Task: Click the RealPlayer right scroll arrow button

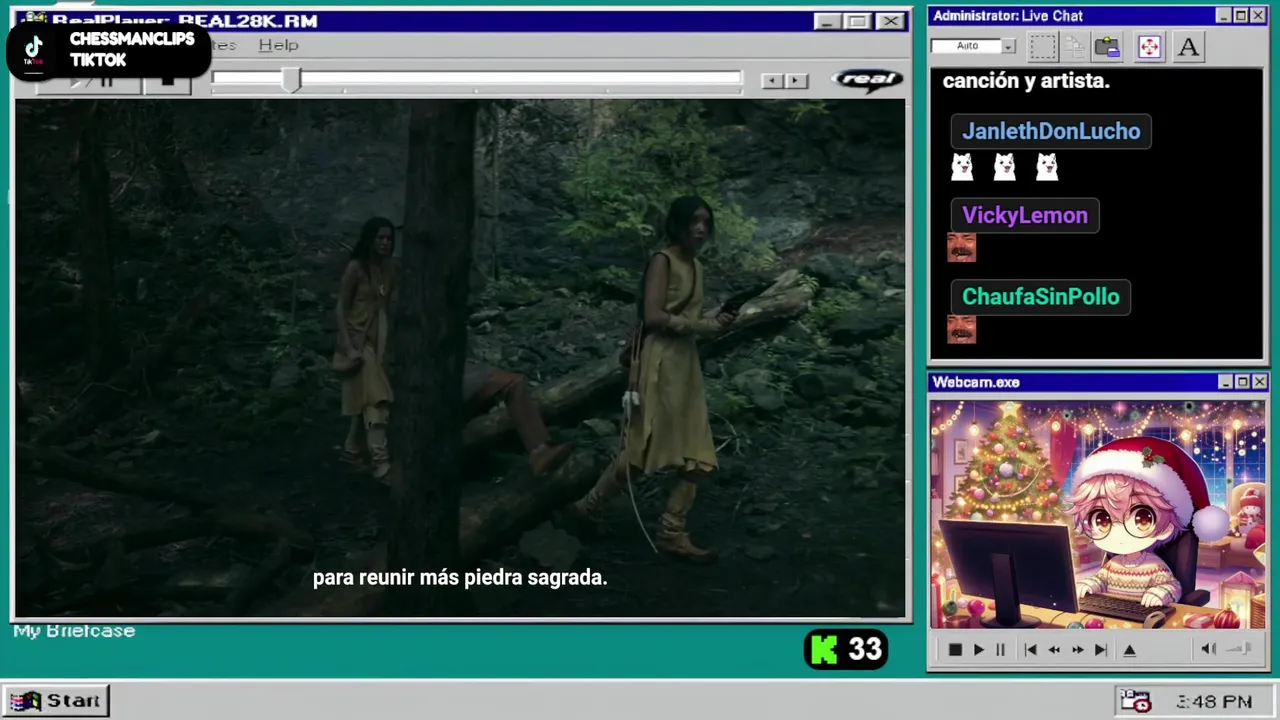Action: [x=796, y=81]
